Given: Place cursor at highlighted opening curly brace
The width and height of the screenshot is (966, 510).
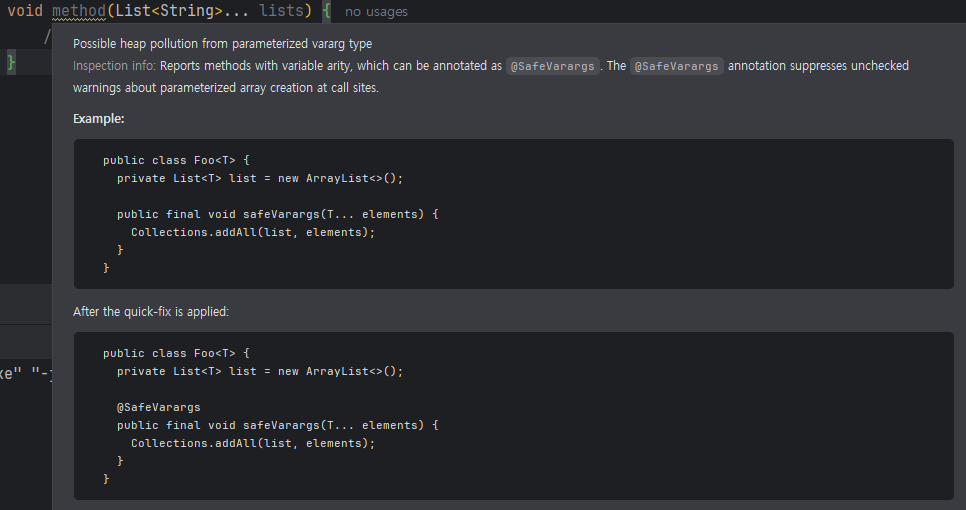Looking at the screenshot, I should 326,12.
